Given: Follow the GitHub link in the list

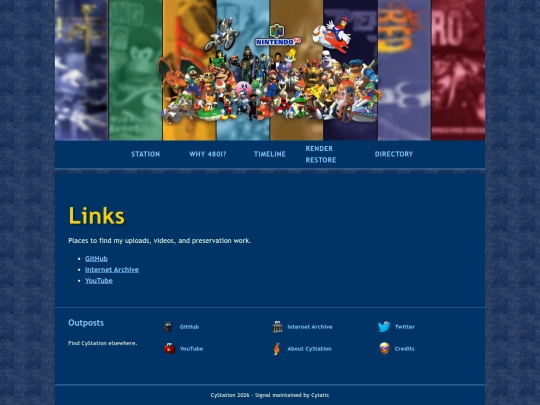Looking at the screenshot, I should [96, 259].
